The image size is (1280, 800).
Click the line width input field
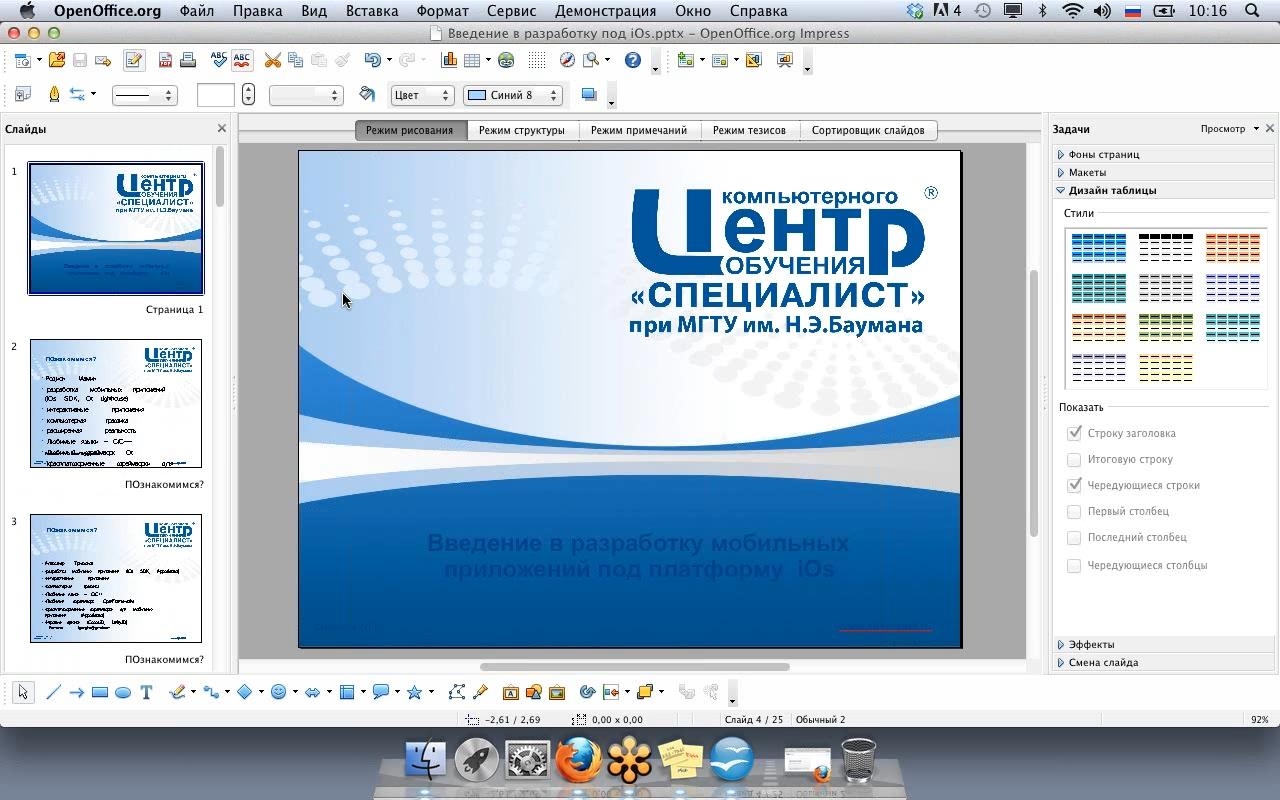click(216, 95)
